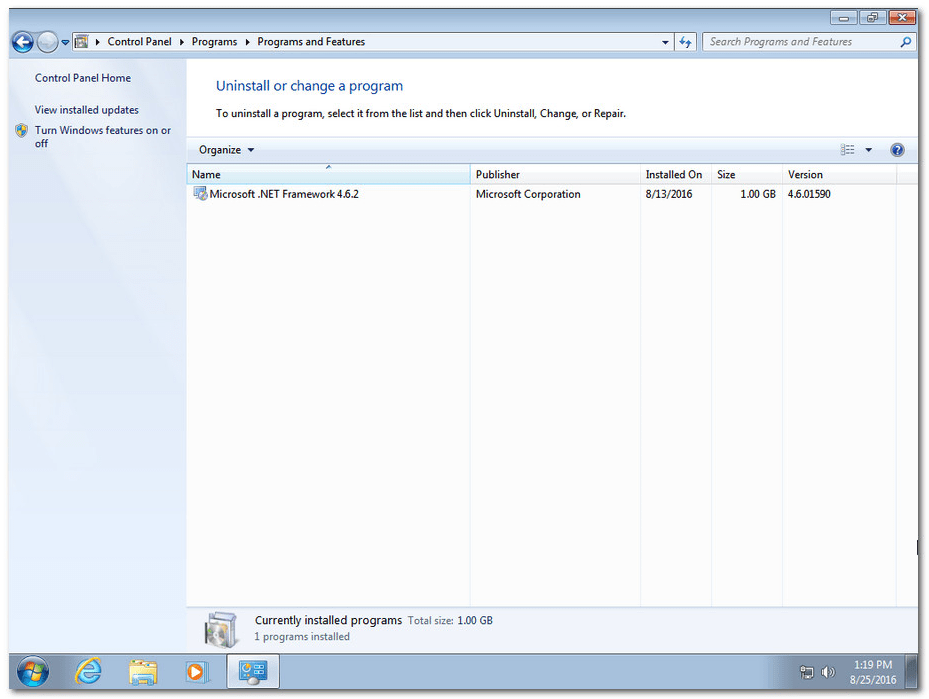Sort the program list by Publisher
The height and width of the screenshot is (699, 929).
(x=497, y=173)
